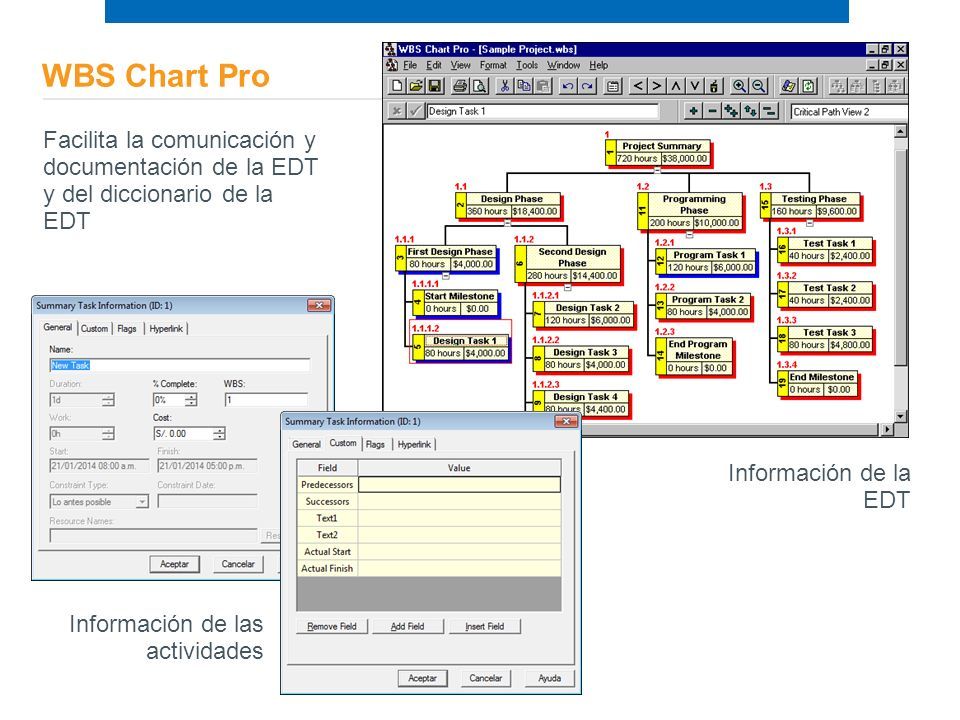This screenshot has height=720, width=960.
Task: Click the Save floppy disk icon
Action: pos(435,86)
